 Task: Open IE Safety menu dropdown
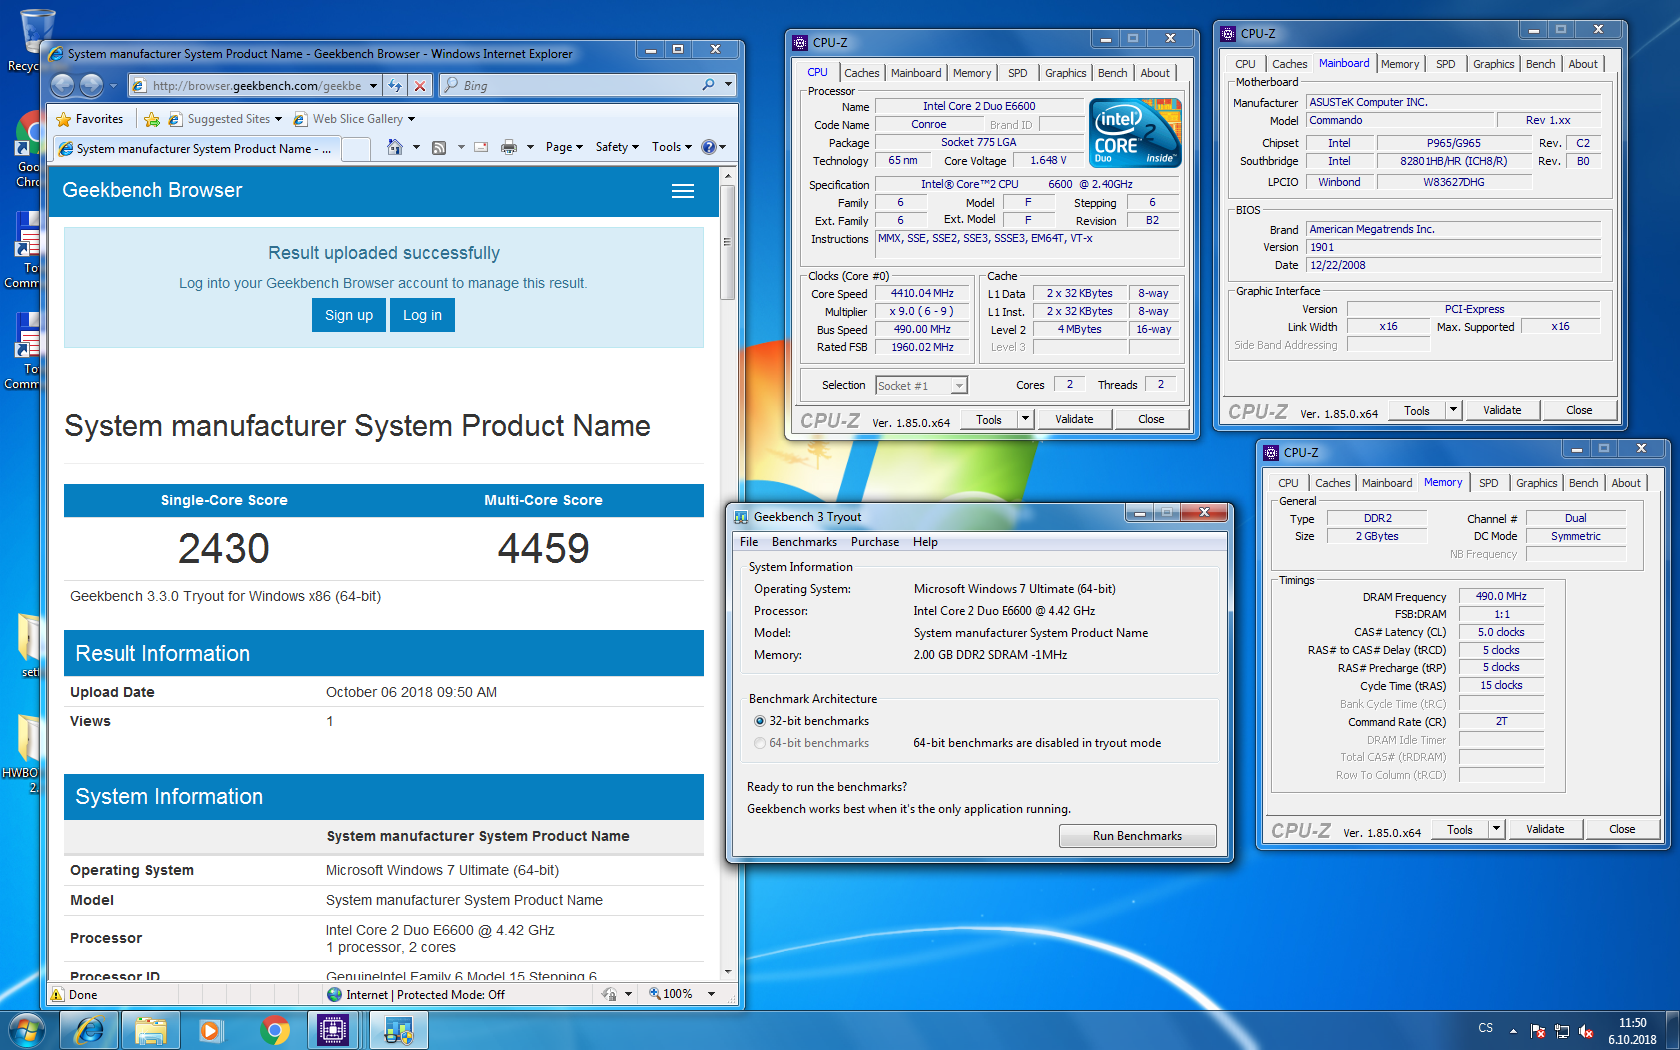[x=617, y=147]
